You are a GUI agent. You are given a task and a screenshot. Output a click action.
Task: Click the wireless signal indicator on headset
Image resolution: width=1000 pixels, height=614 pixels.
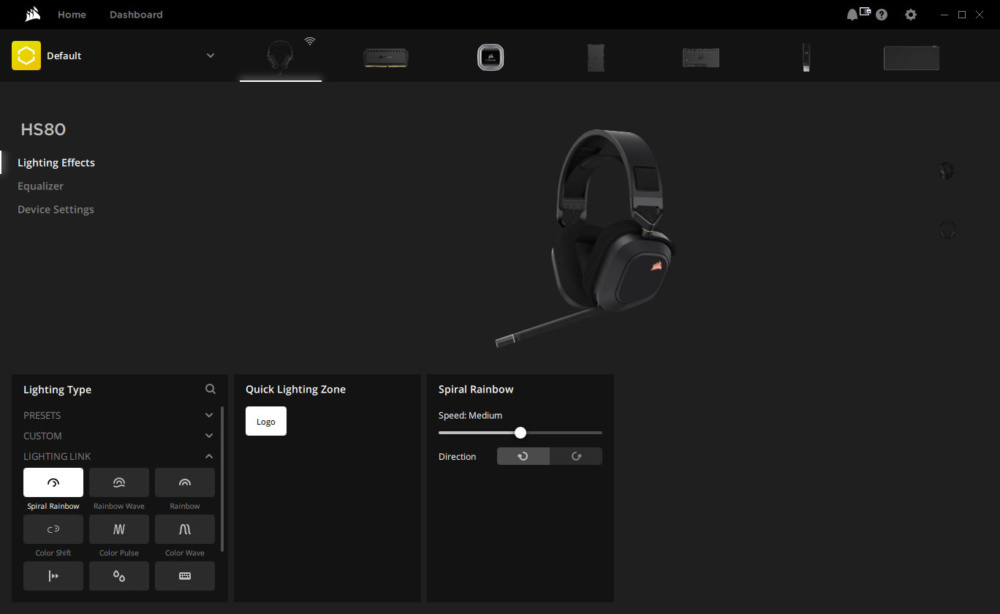[310, 41]
